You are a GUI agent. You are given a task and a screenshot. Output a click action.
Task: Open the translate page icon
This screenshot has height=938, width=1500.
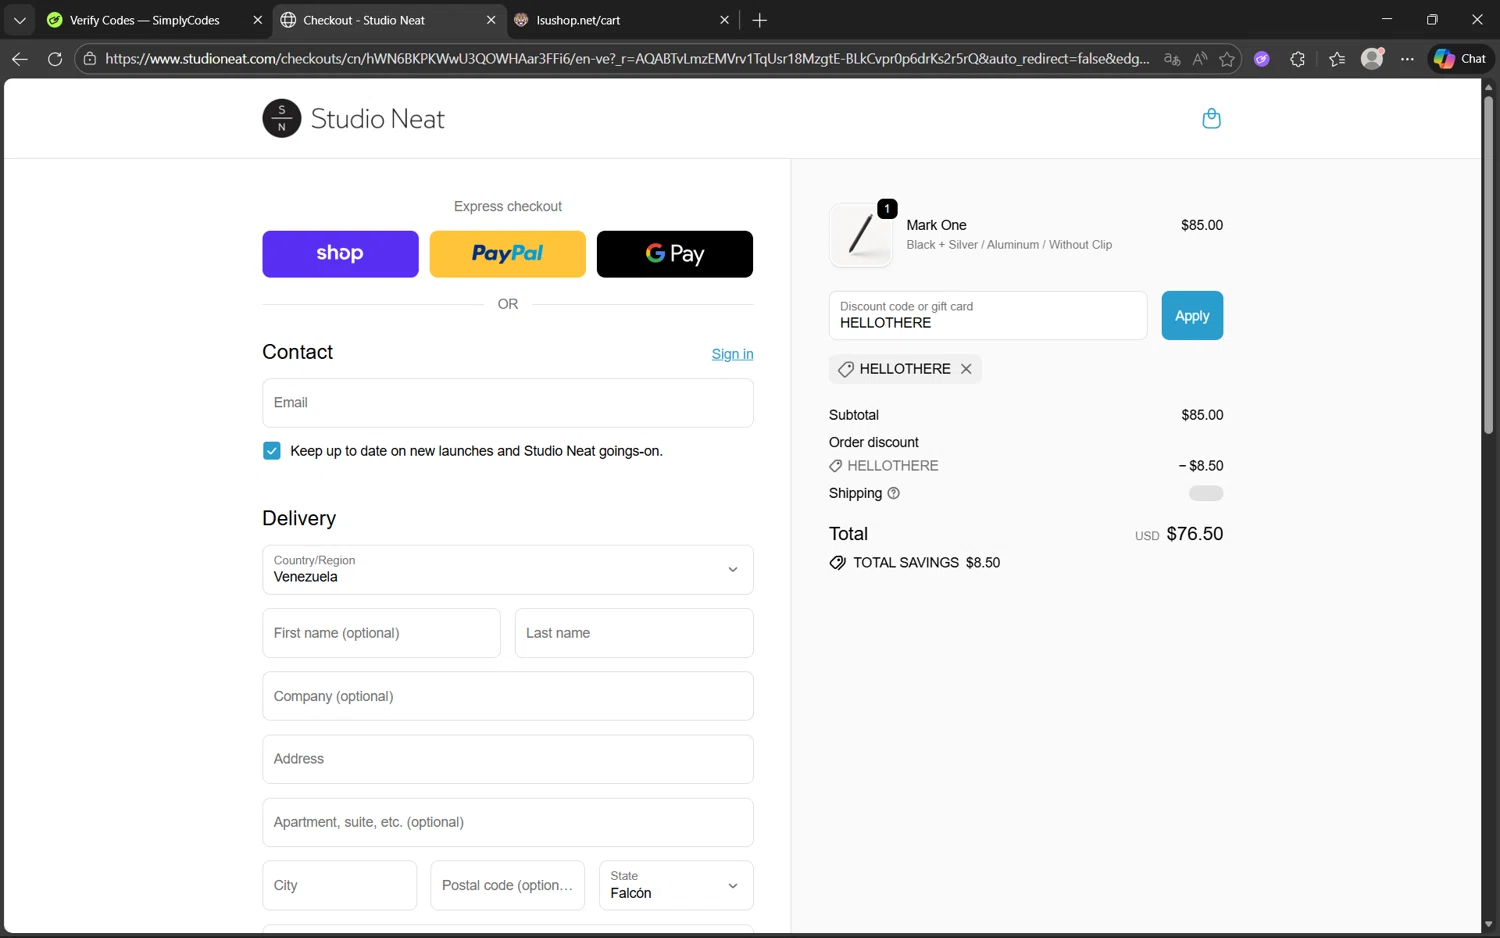tap(1172, 59)
